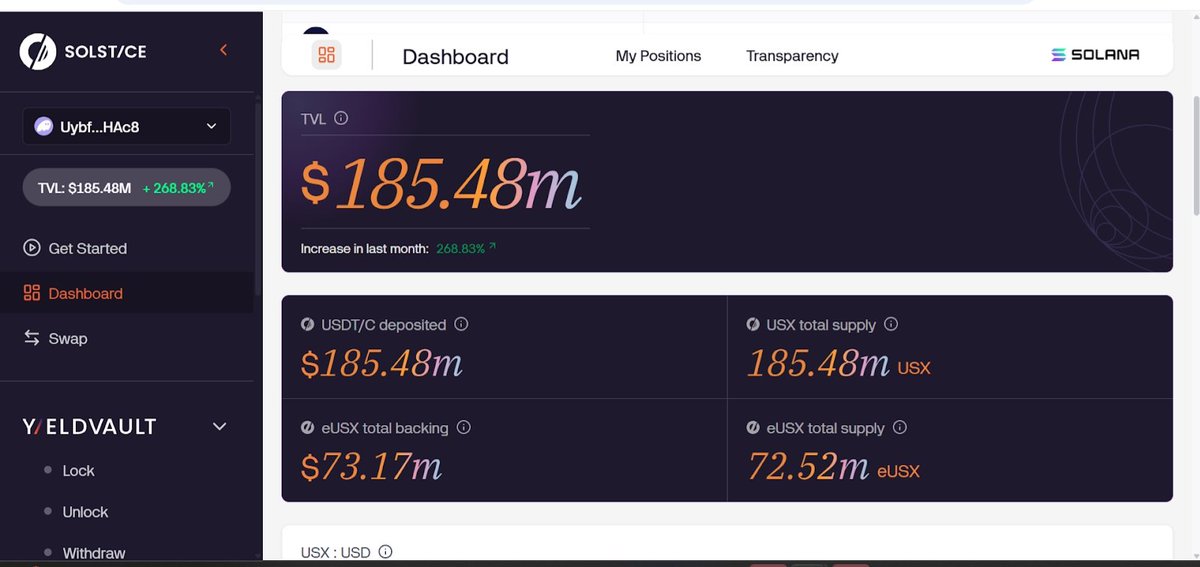Image resolution: width=1200 pixels, height=567 pixels.
Task: Collapse the sidebar with the orange chevron
Action: 224,50
